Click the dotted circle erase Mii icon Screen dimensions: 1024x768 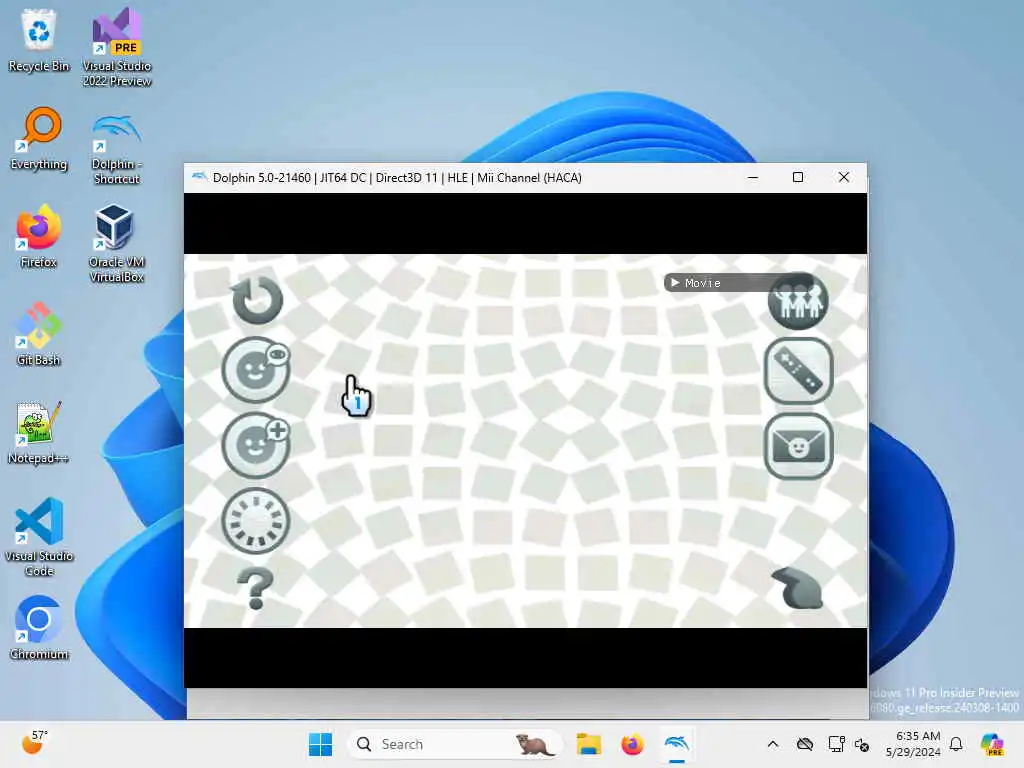point(256,520)
